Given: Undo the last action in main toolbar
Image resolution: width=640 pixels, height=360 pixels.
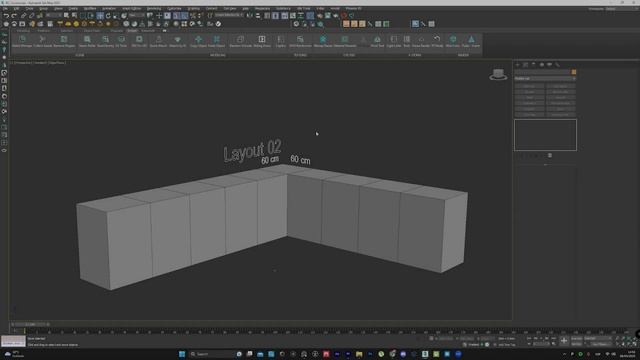Looking at the screenshot, I should [6, 16].
